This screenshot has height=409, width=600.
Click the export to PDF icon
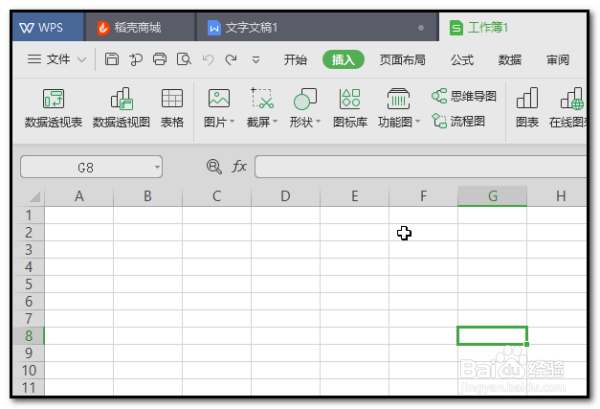pos(136,59)
